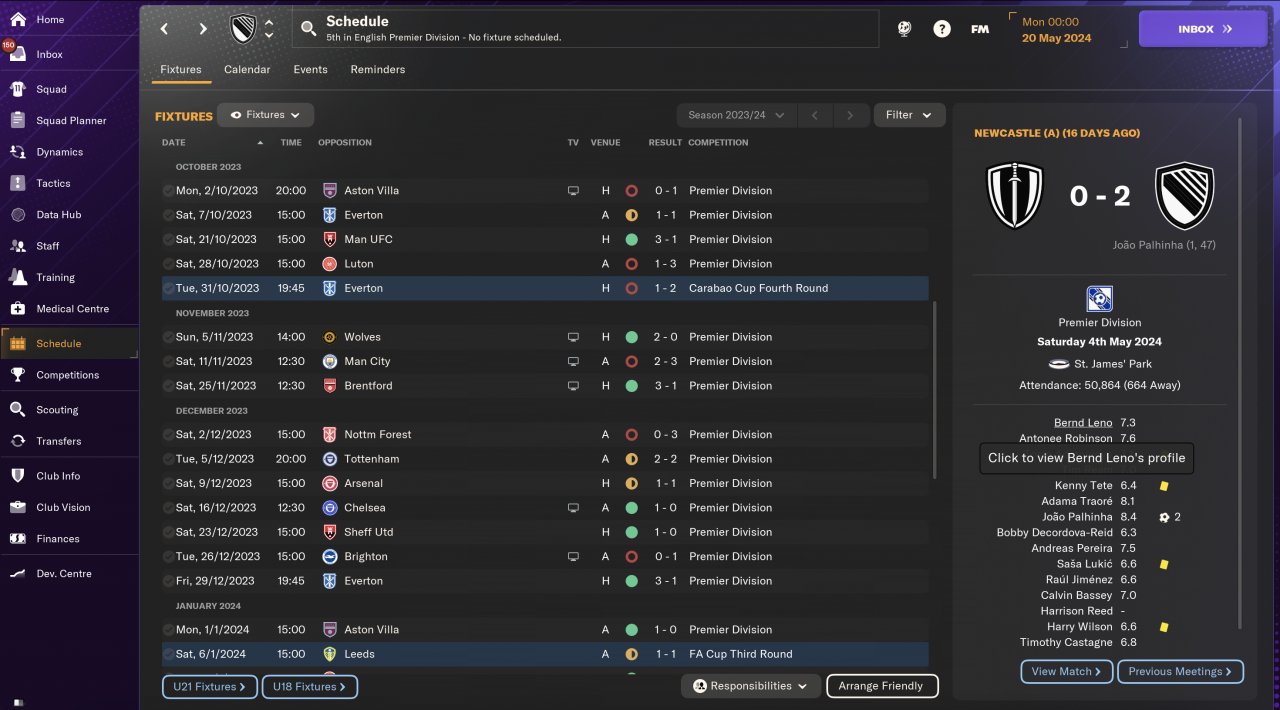The width and height of the screenshot is (1280, 710).
Task: Sort by the DATE column header
Action: (174, 142)
